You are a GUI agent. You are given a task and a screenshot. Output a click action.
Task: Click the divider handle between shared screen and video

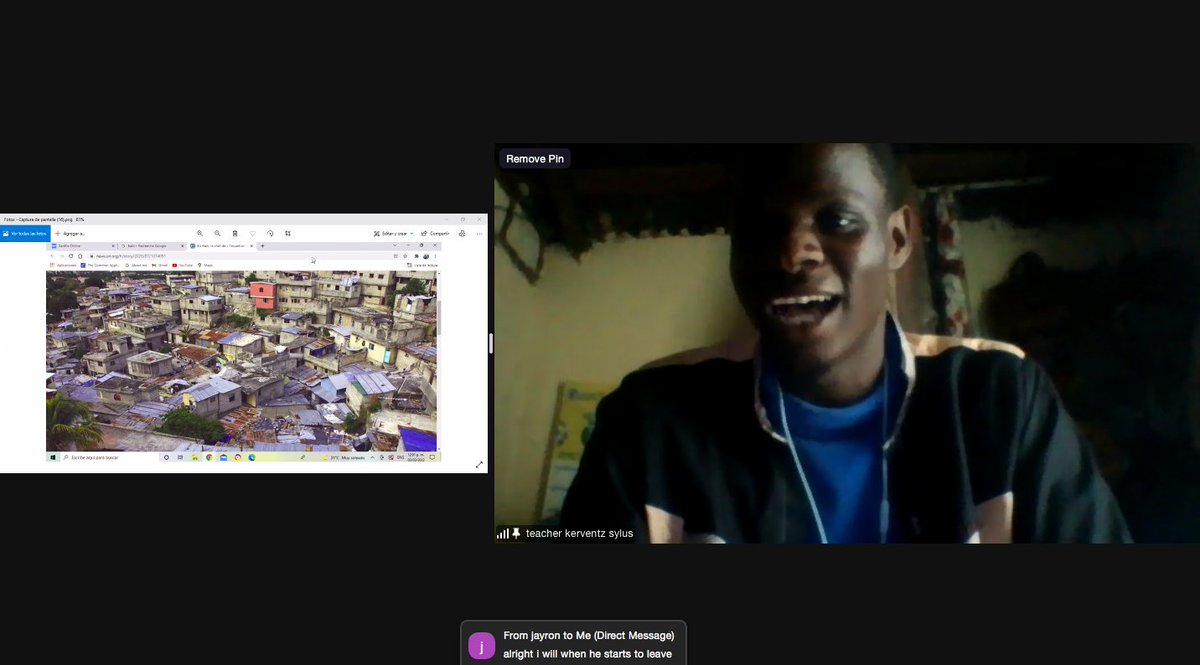[490, 343]
